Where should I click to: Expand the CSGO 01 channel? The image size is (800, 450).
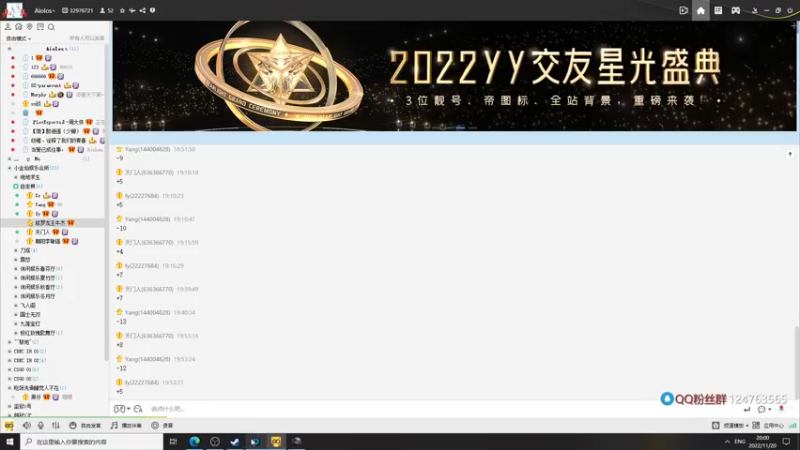10,369
